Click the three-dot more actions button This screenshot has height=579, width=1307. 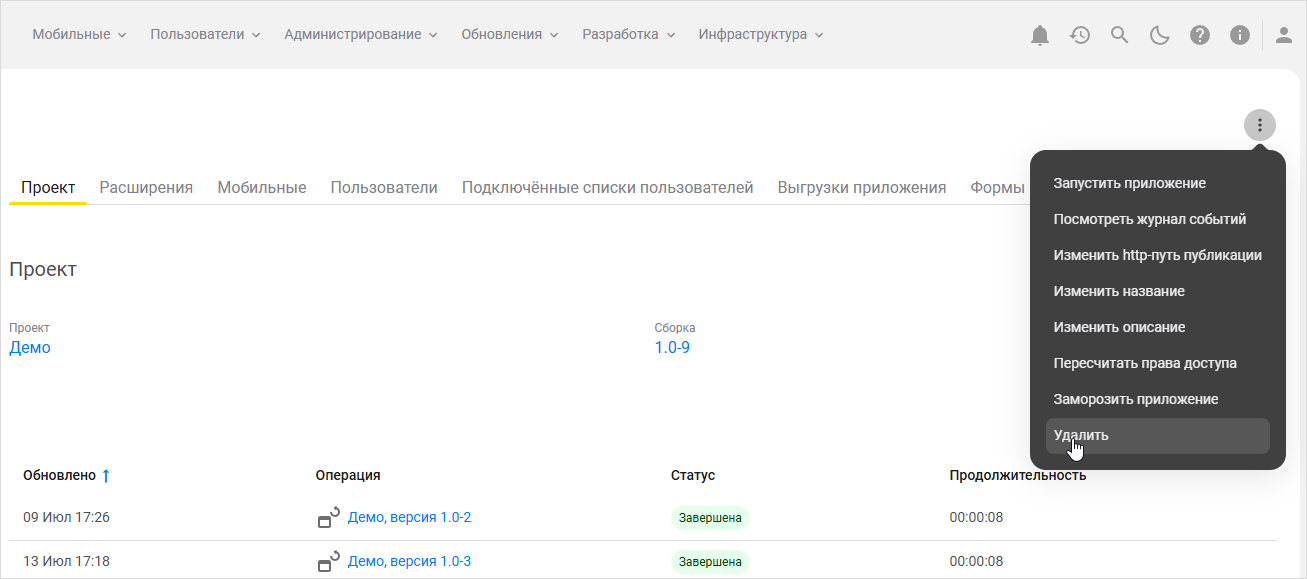point(1260,125)
